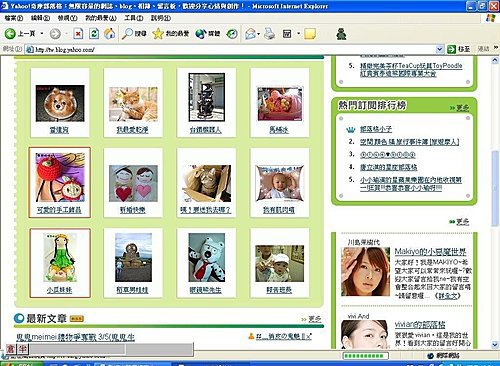Open the white teddy bear with red tie thumbnail
The height and width of the screenshot is (366, 500).
(x=207, y=257)
